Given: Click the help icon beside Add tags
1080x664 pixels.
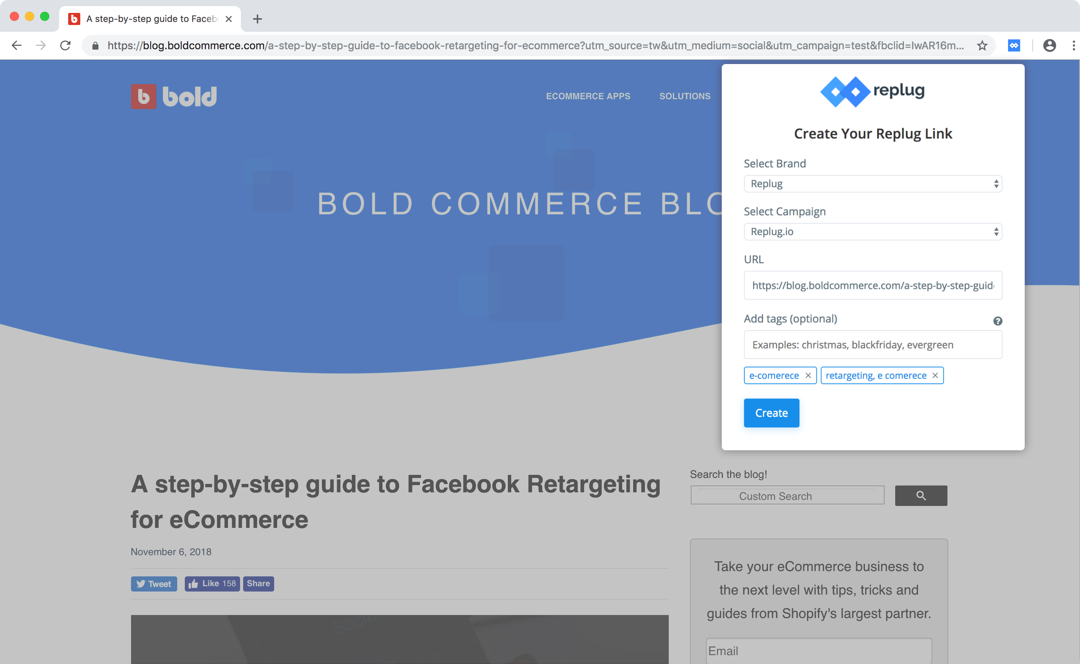Looking at the screenshot, I should click(997, 321).
